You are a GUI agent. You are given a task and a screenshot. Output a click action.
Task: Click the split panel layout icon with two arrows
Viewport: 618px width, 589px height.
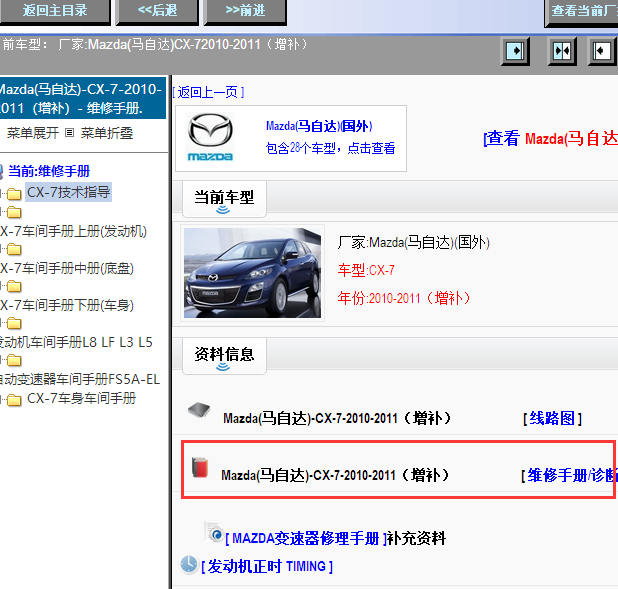[562, 51]
